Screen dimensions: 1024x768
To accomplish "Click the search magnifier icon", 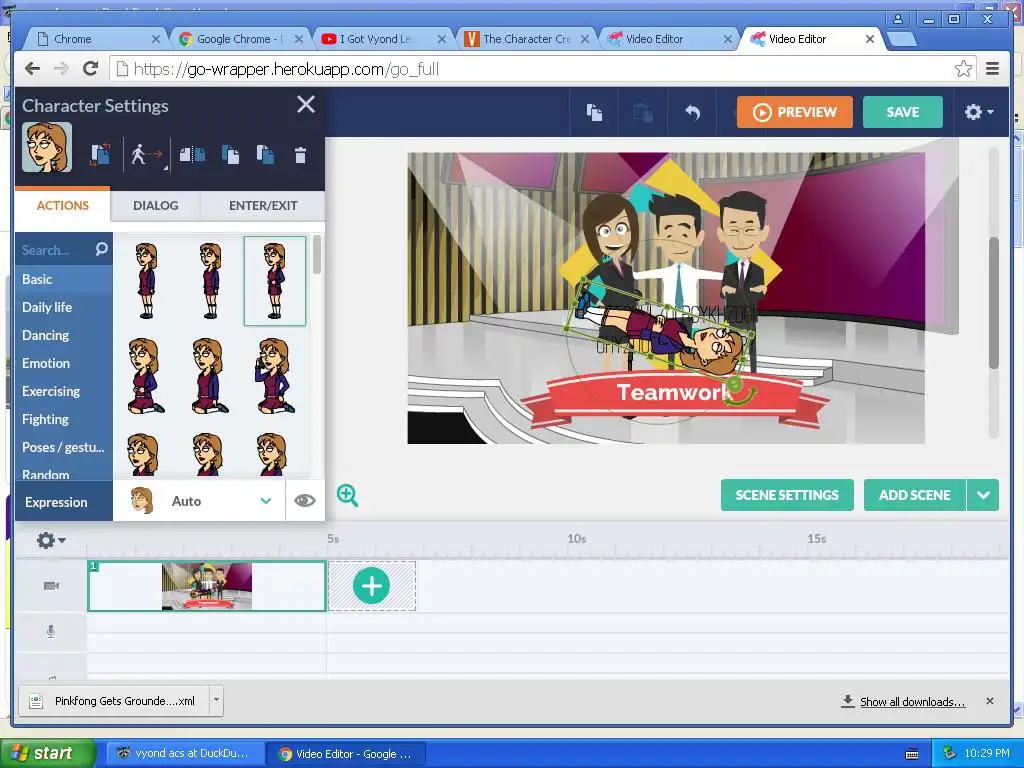I will [101, 249].
